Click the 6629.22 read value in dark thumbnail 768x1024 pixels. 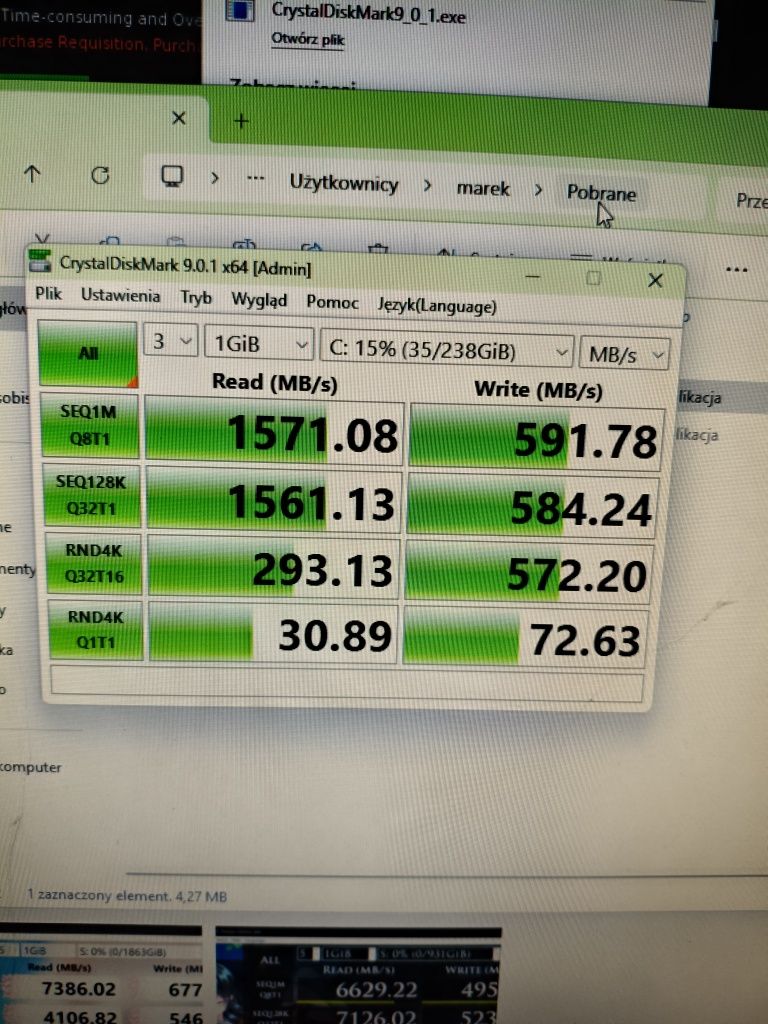click(x=376, y=990)
